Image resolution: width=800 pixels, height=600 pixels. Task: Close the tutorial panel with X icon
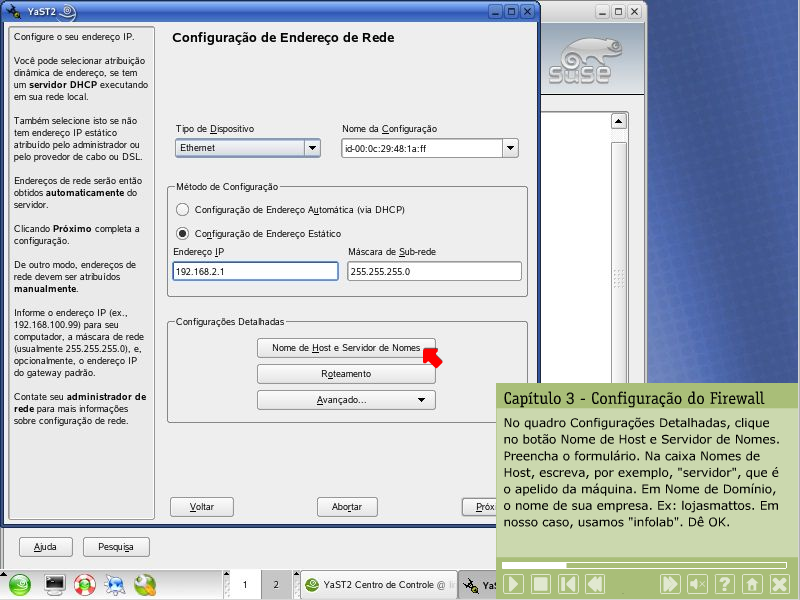[x=780, y=584]
